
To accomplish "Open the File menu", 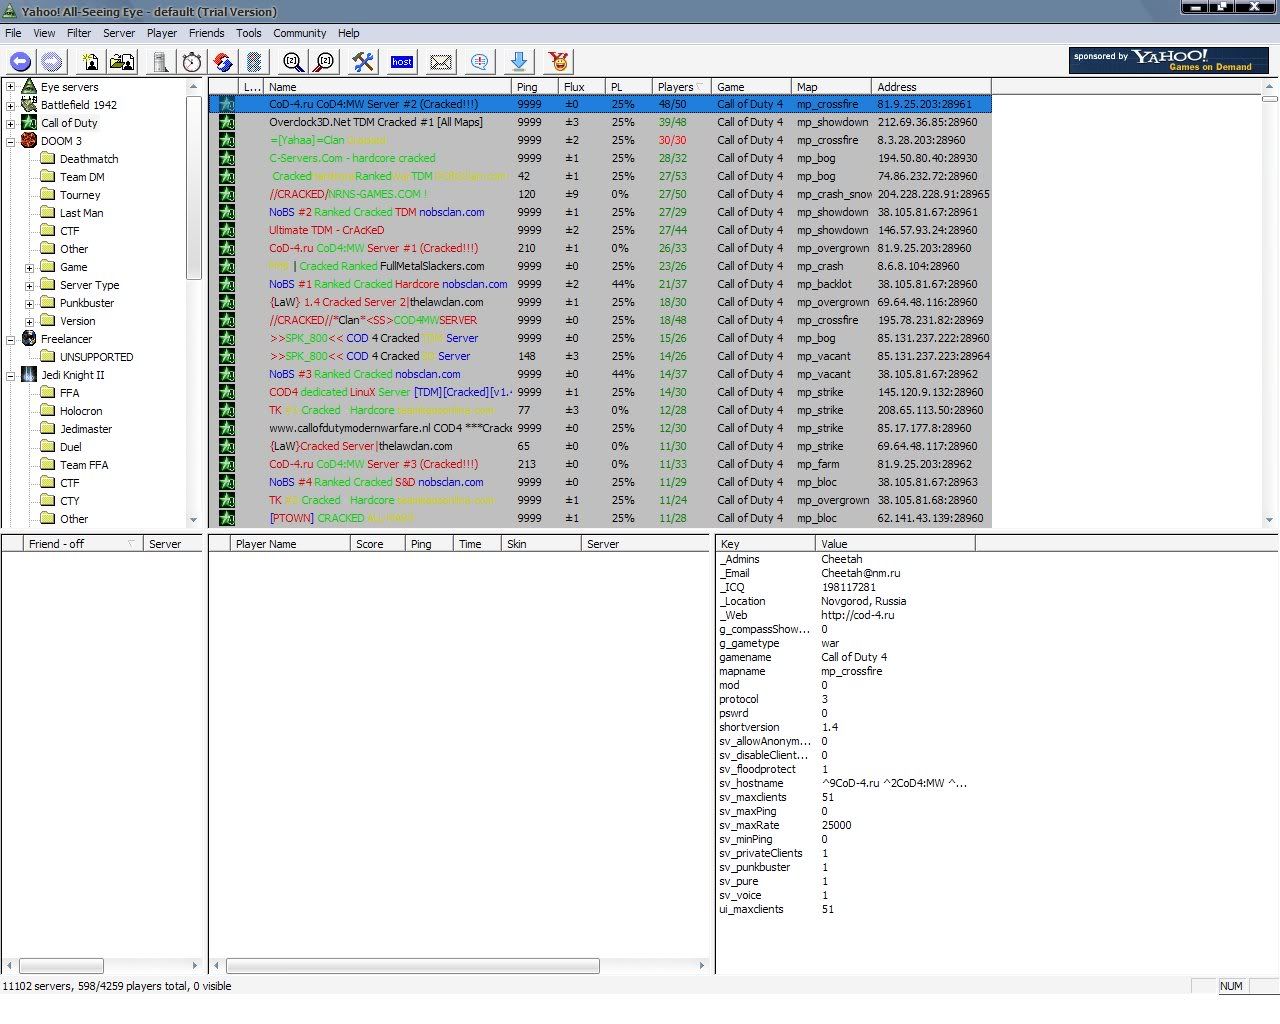I will coord(13,33).
